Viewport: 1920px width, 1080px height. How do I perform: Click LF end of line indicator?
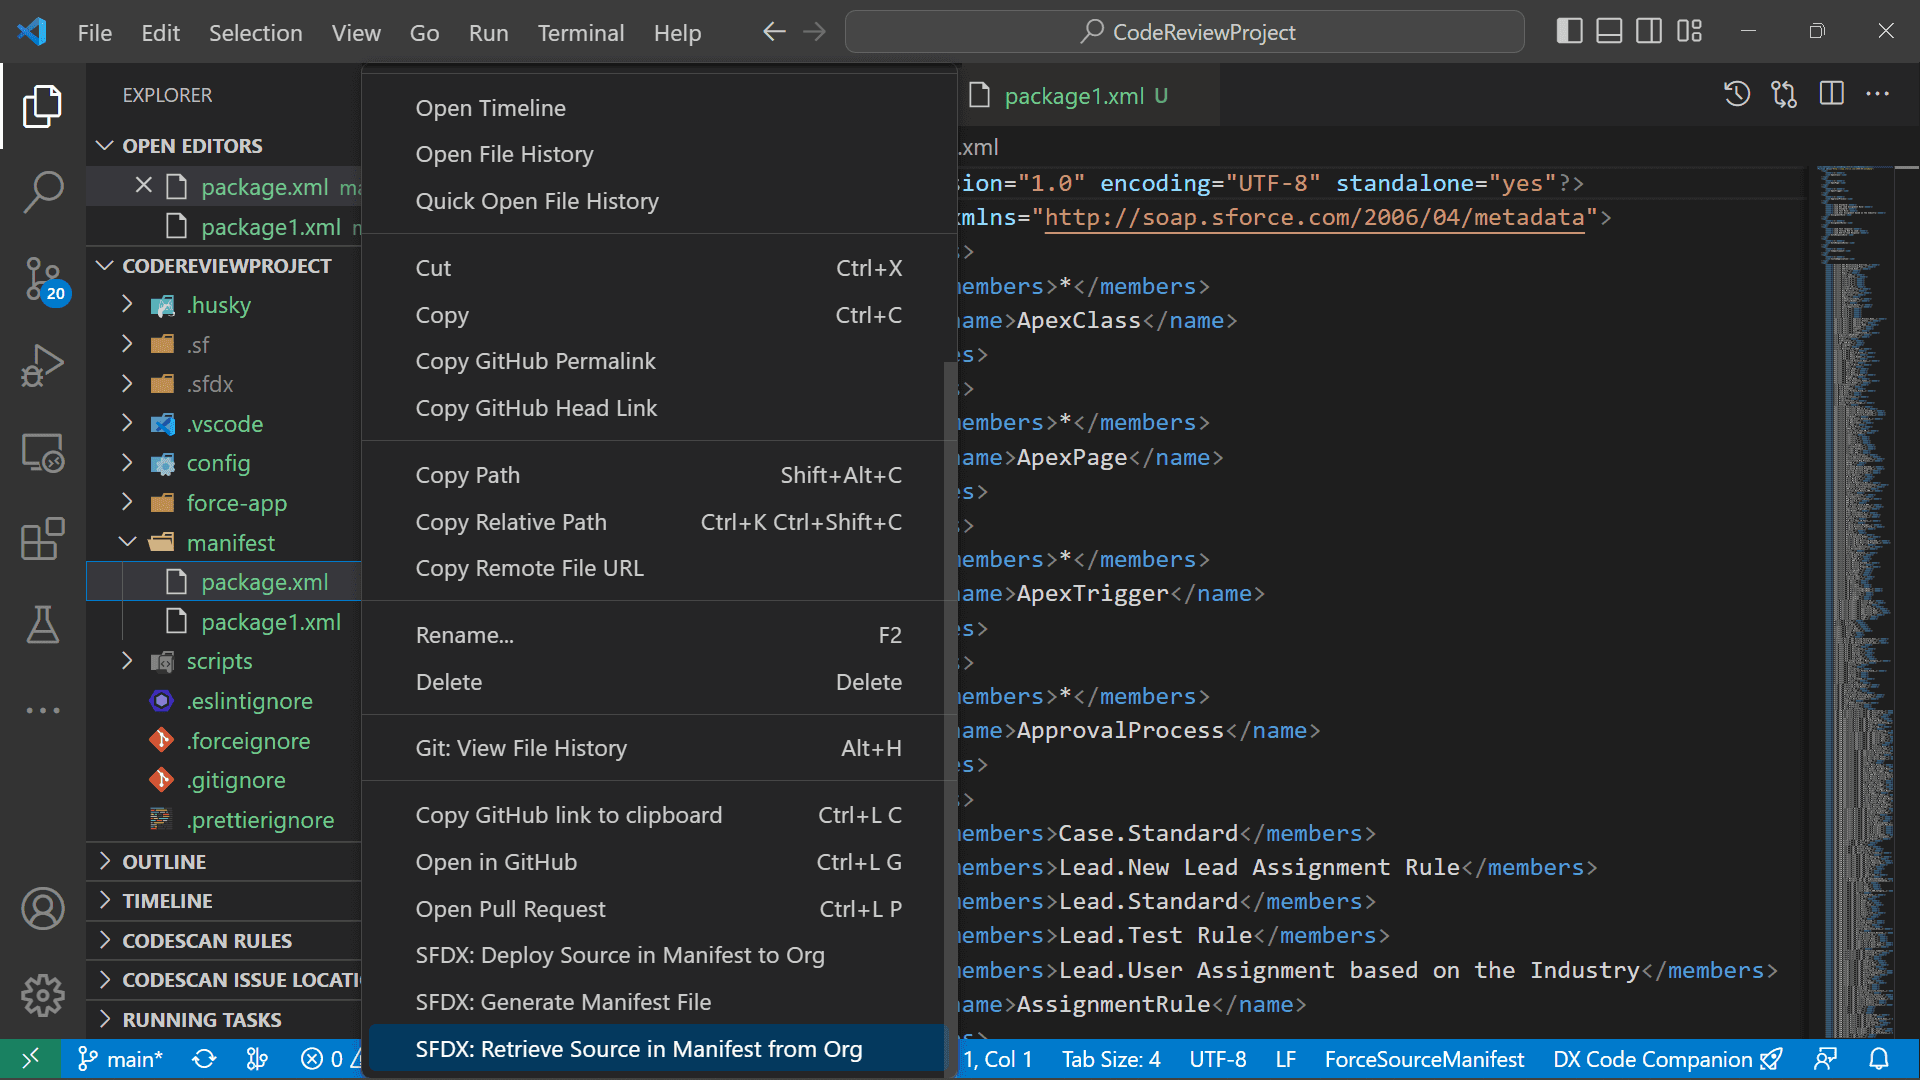click(1286, 1059)
